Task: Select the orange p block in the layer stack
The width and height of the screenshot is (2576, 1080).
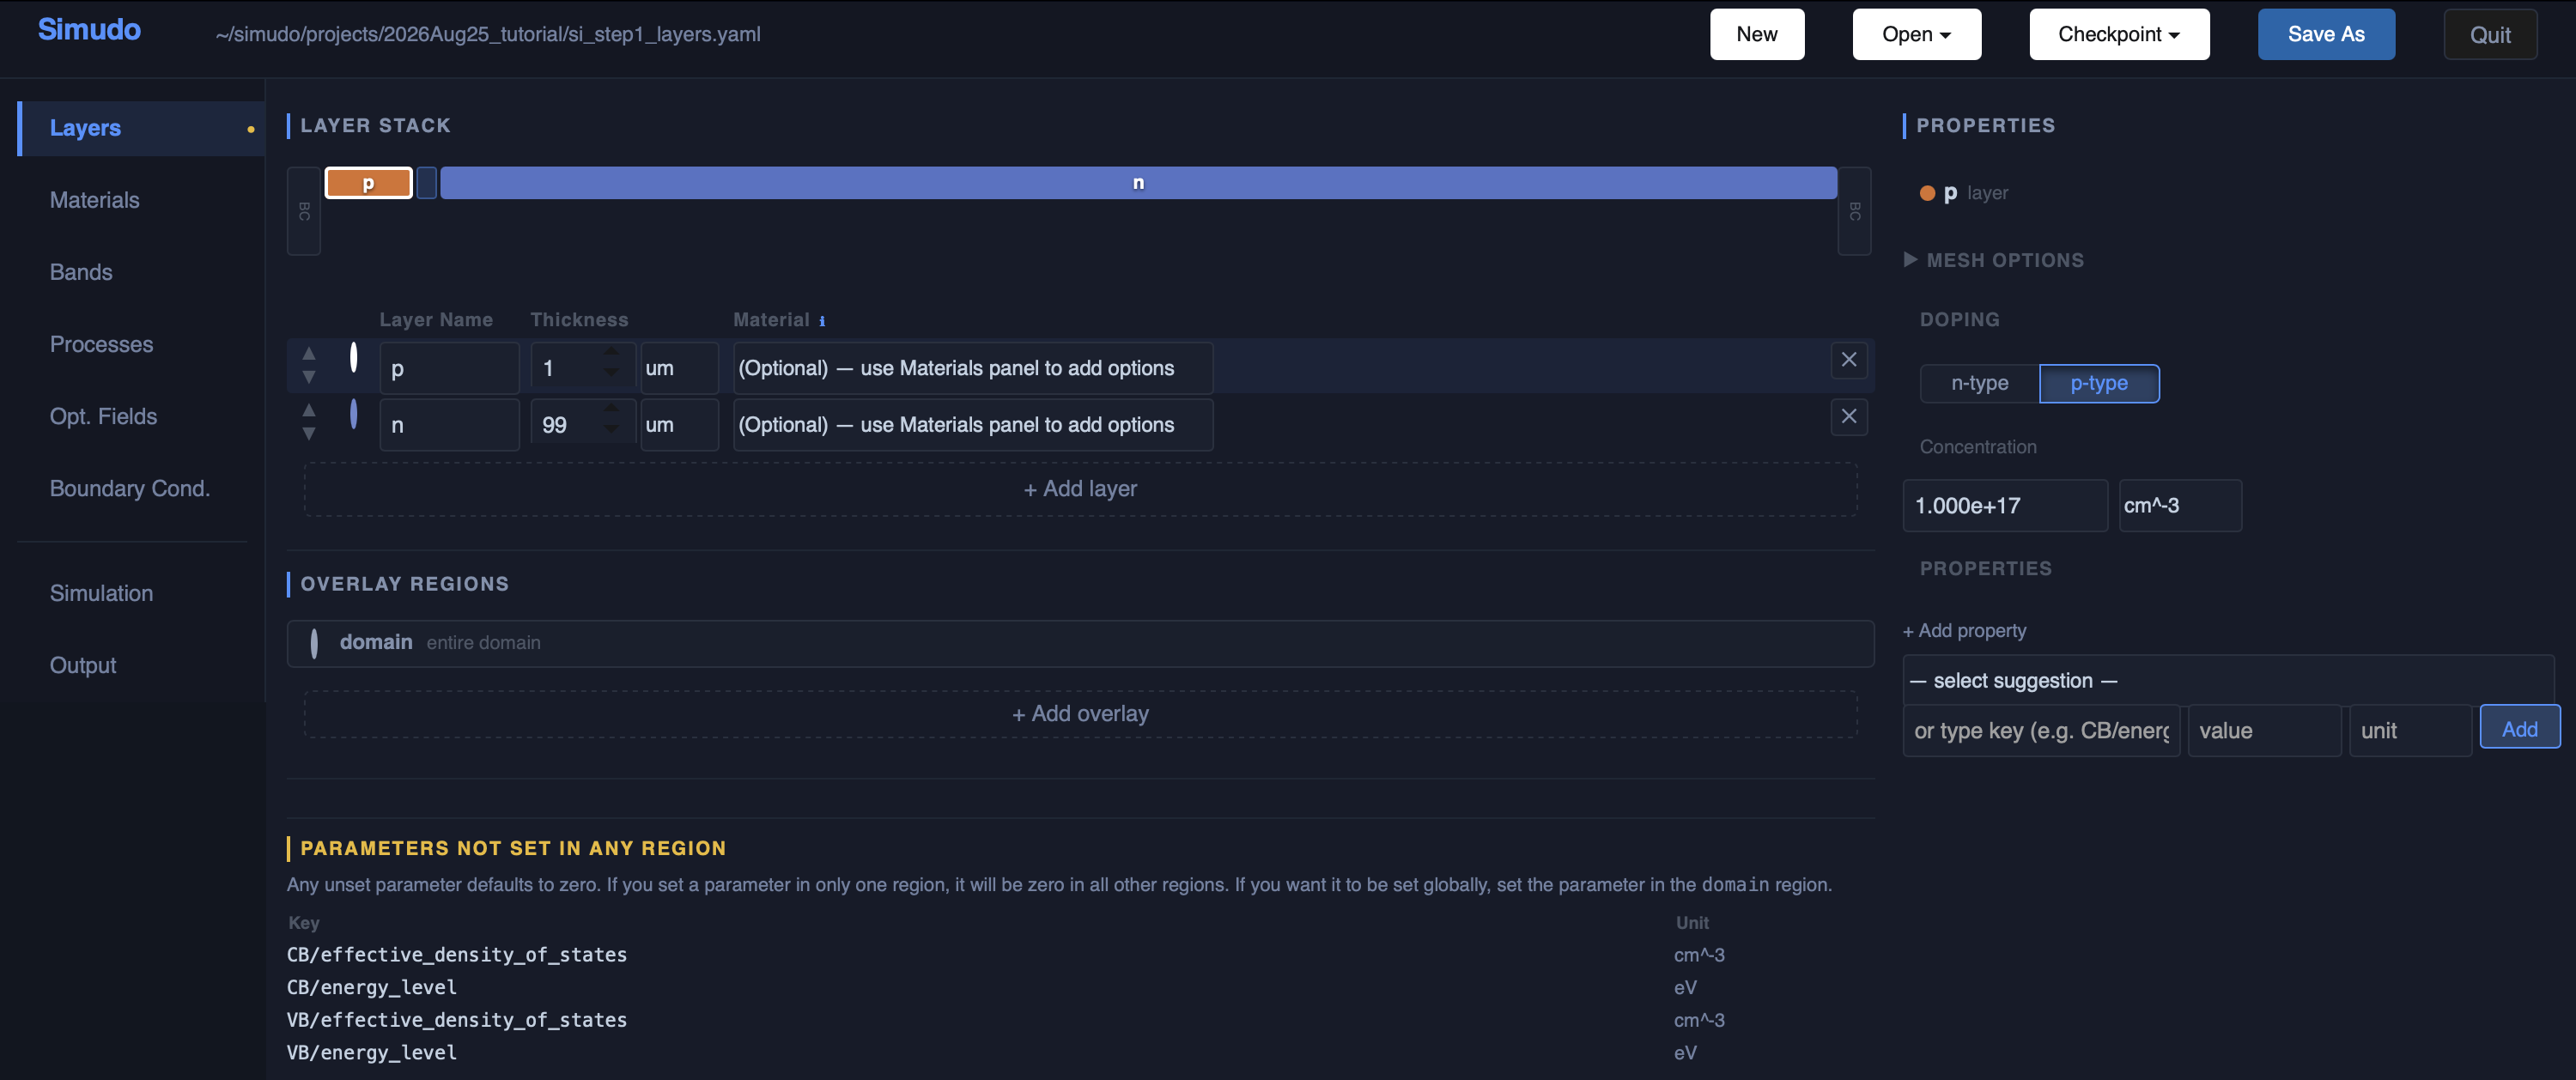Action: coord(369,183)
